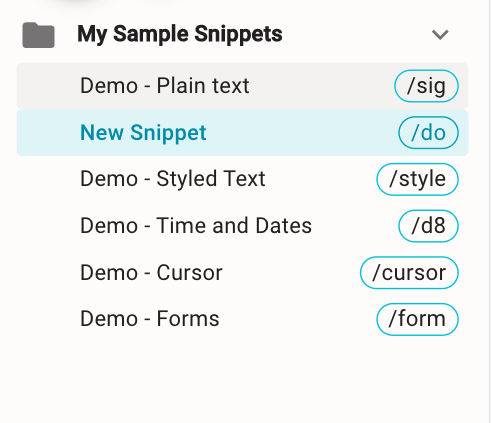Open the Demo - Cursor snippet
The image size is (491, 423).
(x=151, y=273)
